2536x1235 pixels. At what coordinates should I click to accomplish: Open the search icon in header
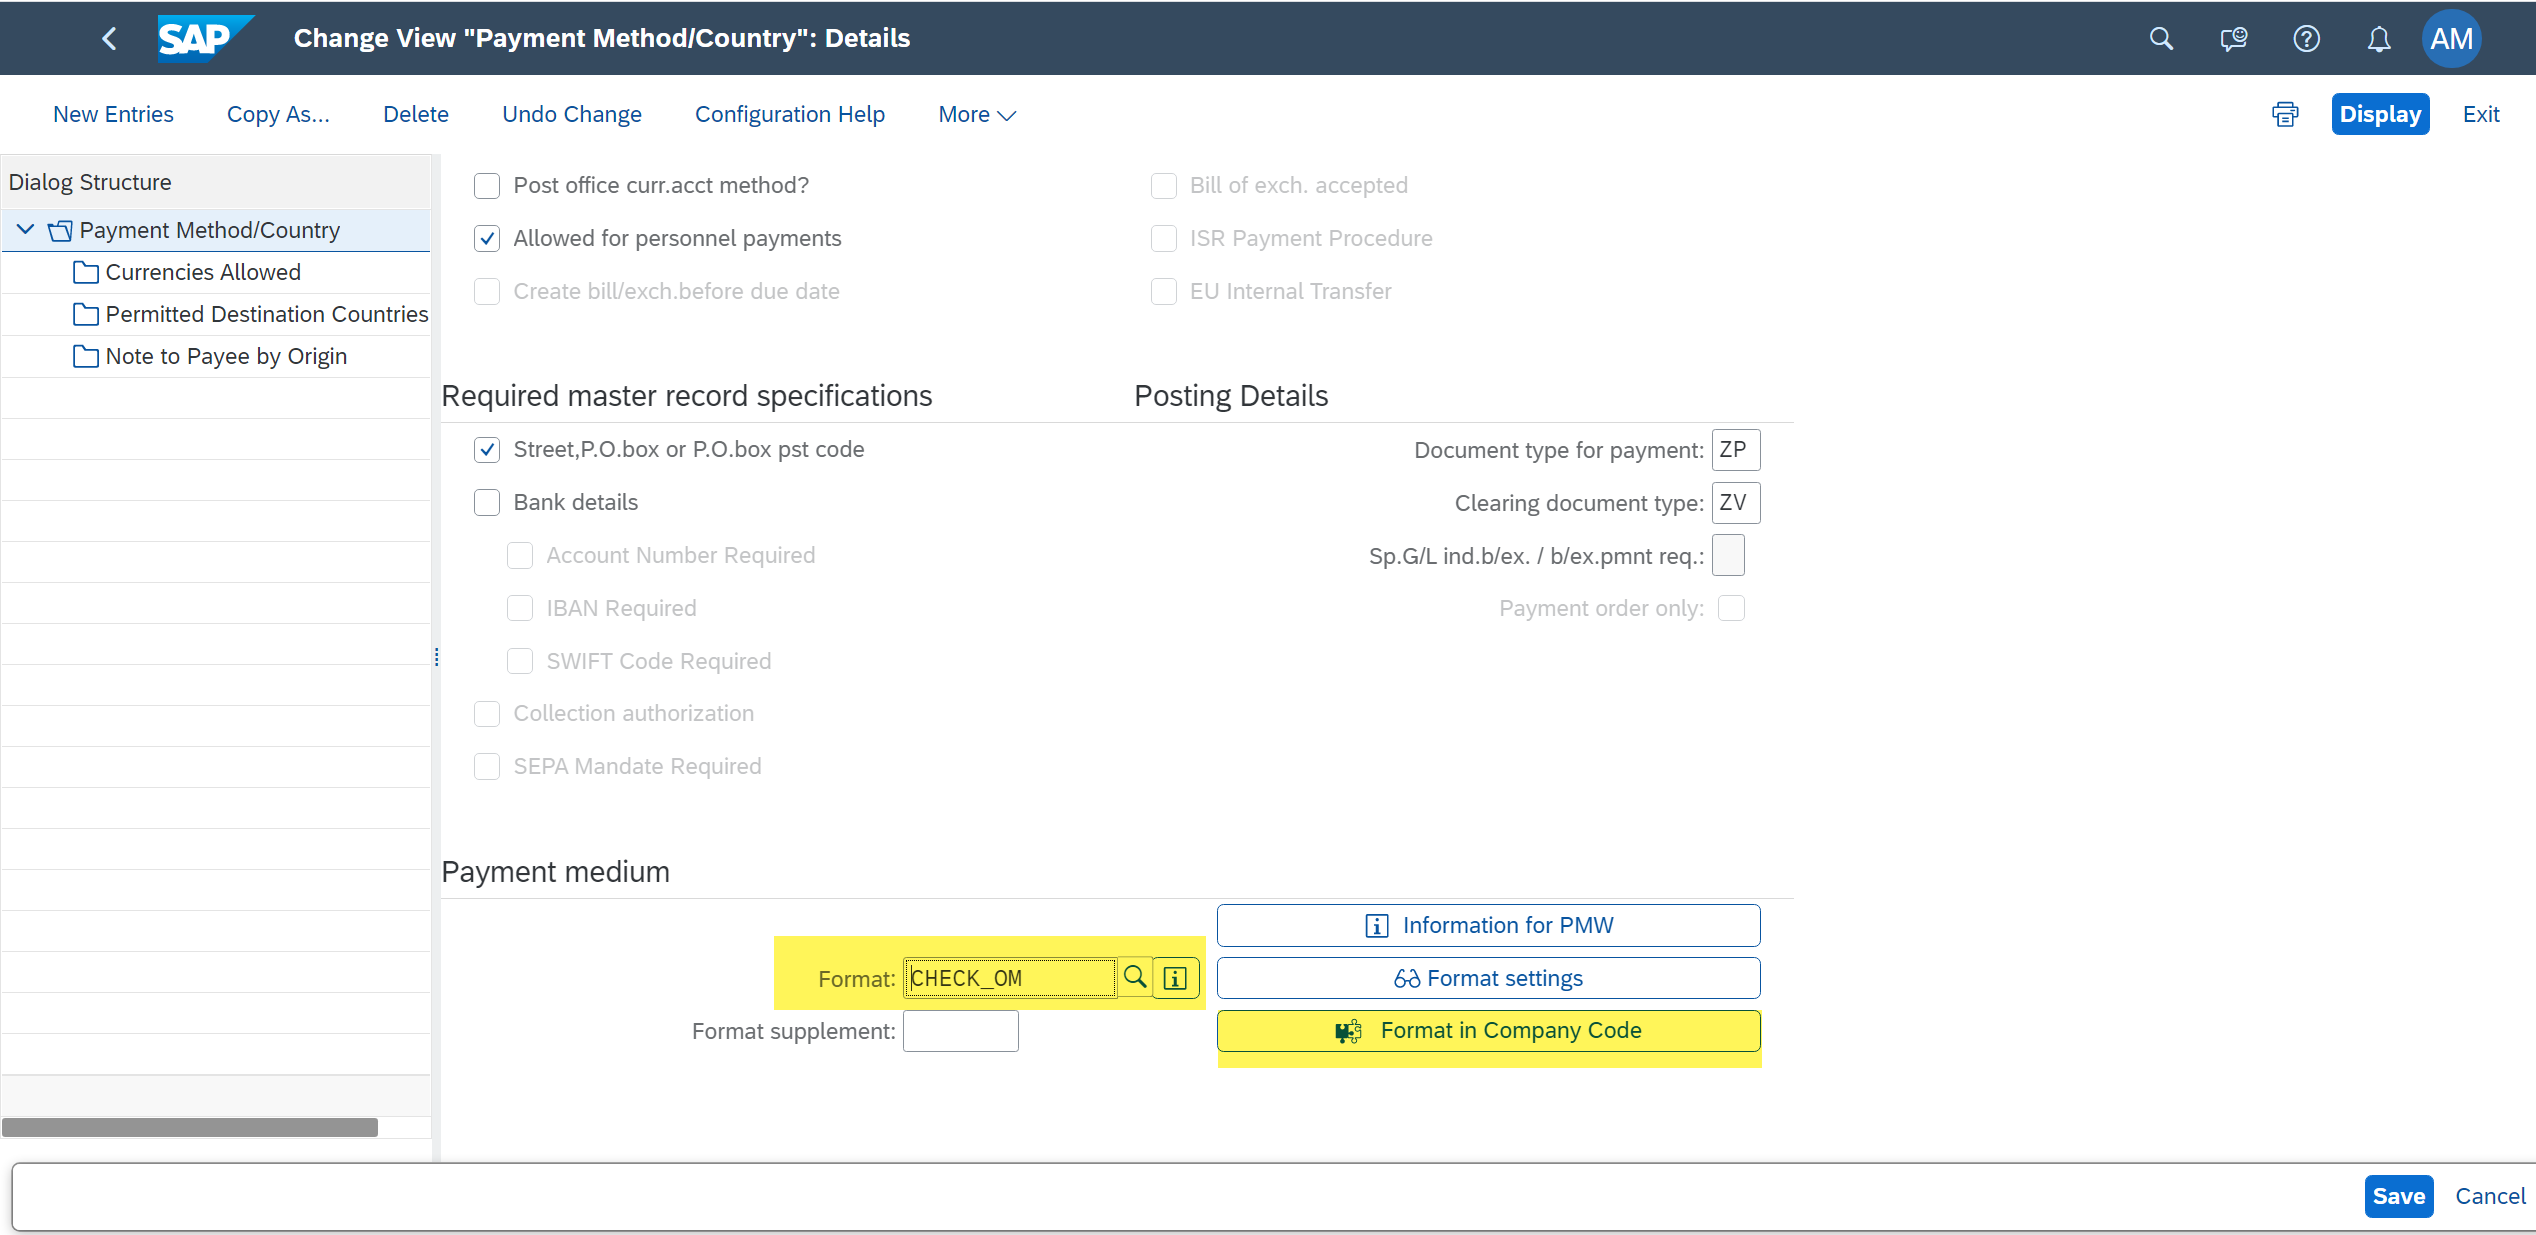pos(2161,38)
